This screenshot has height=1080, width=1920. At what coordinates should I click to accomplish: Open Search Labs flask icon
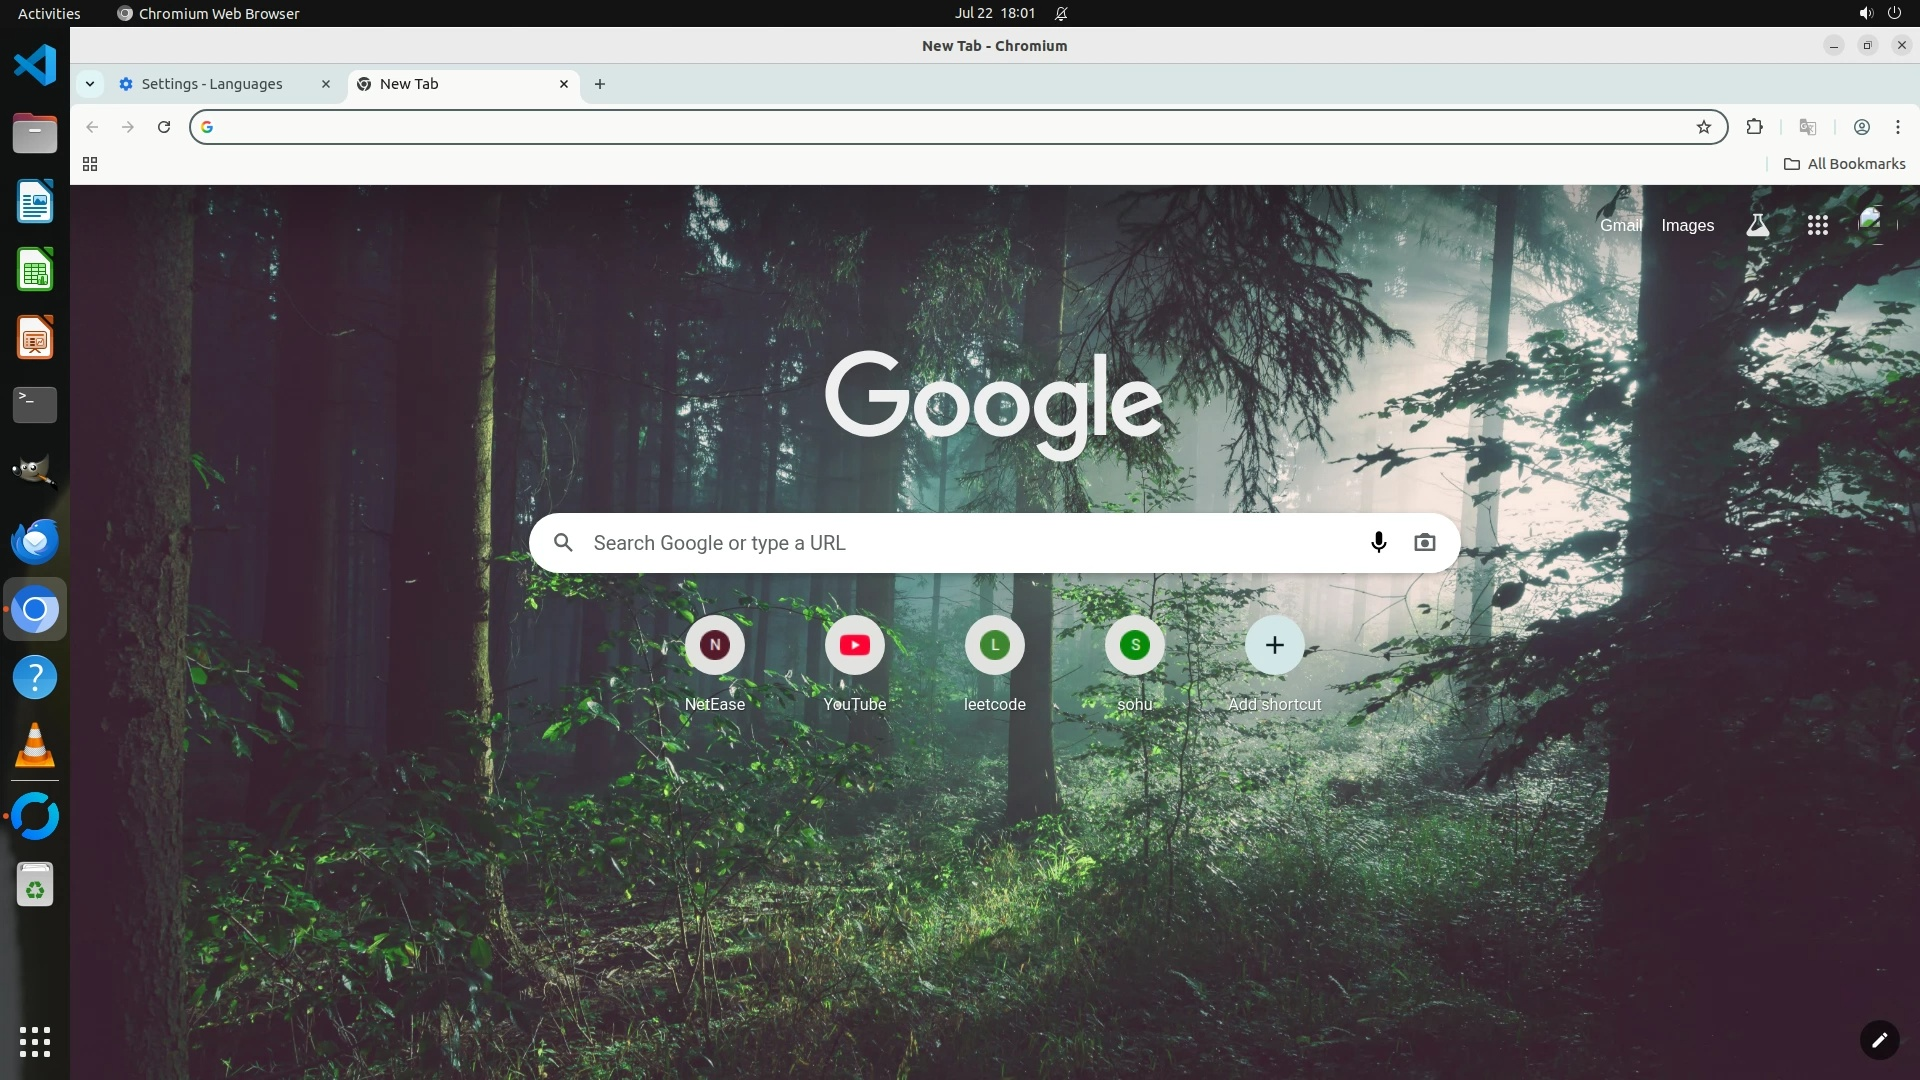[1757, 225]
